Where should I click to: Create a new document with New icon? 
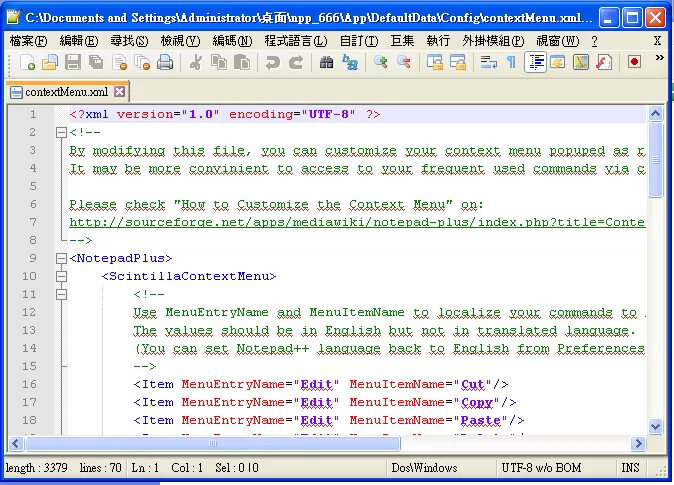coord(28,62)
